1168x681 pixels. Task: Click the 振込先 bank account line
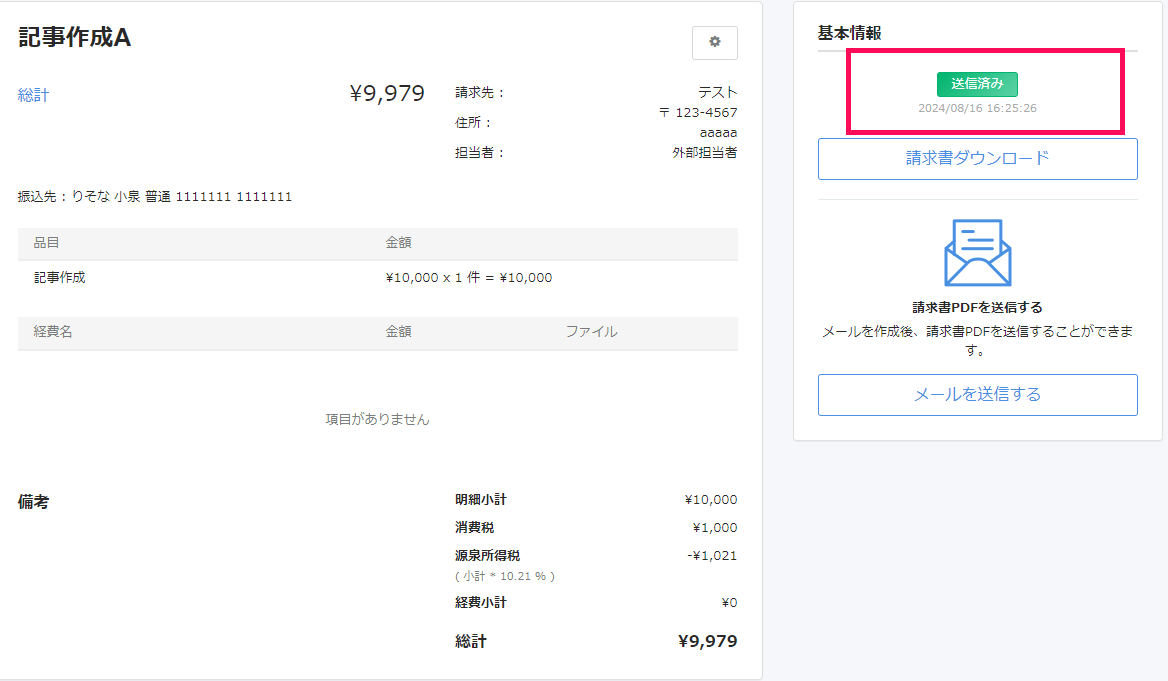[155, 197]
